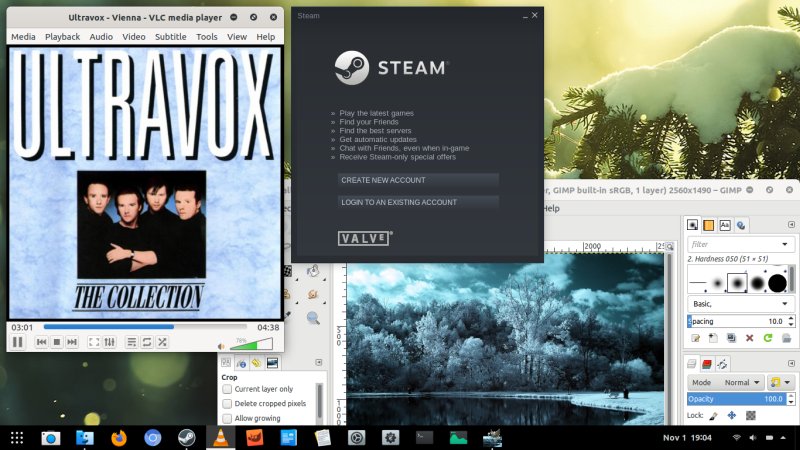Screen dimensions: 800x450
Task: Toggle VLC fullscreen mode
Action: click(94, 342)
